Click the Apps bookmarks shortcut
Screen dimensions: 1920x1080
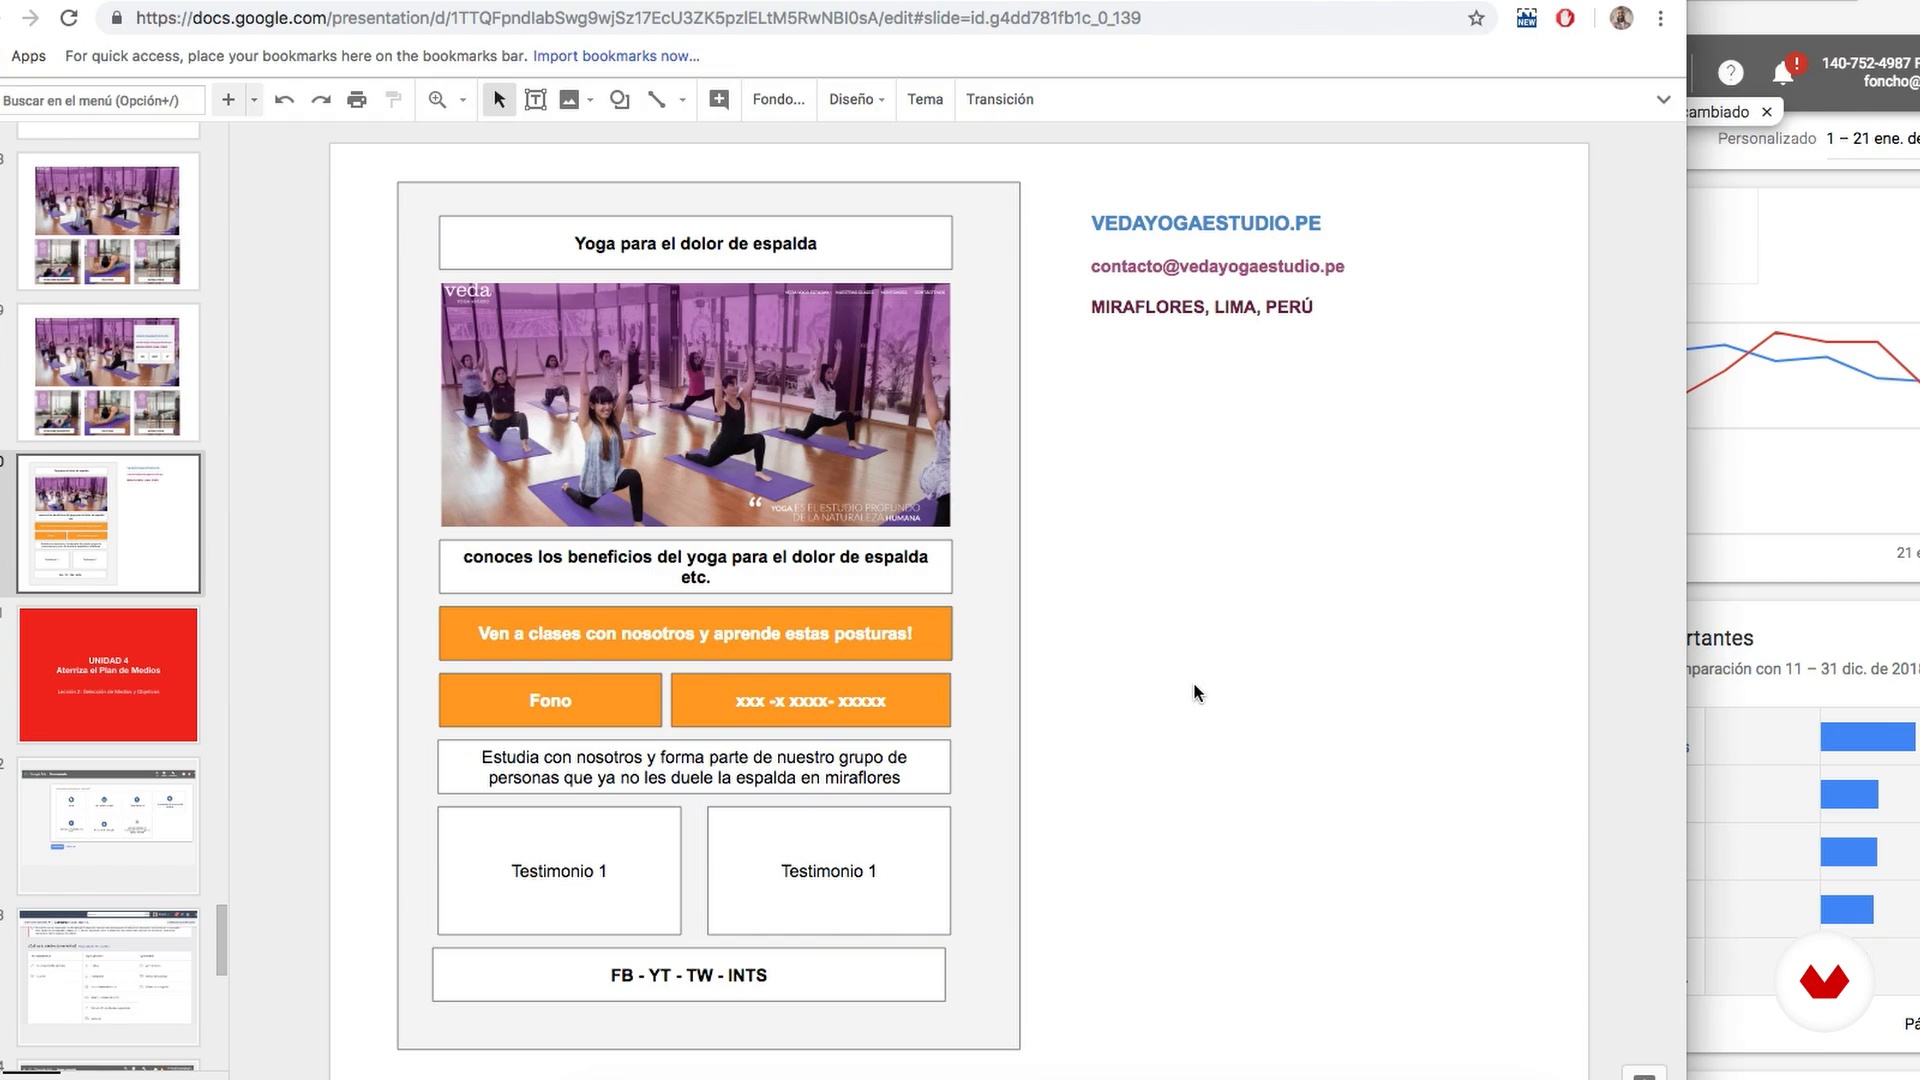click(29, 56)
